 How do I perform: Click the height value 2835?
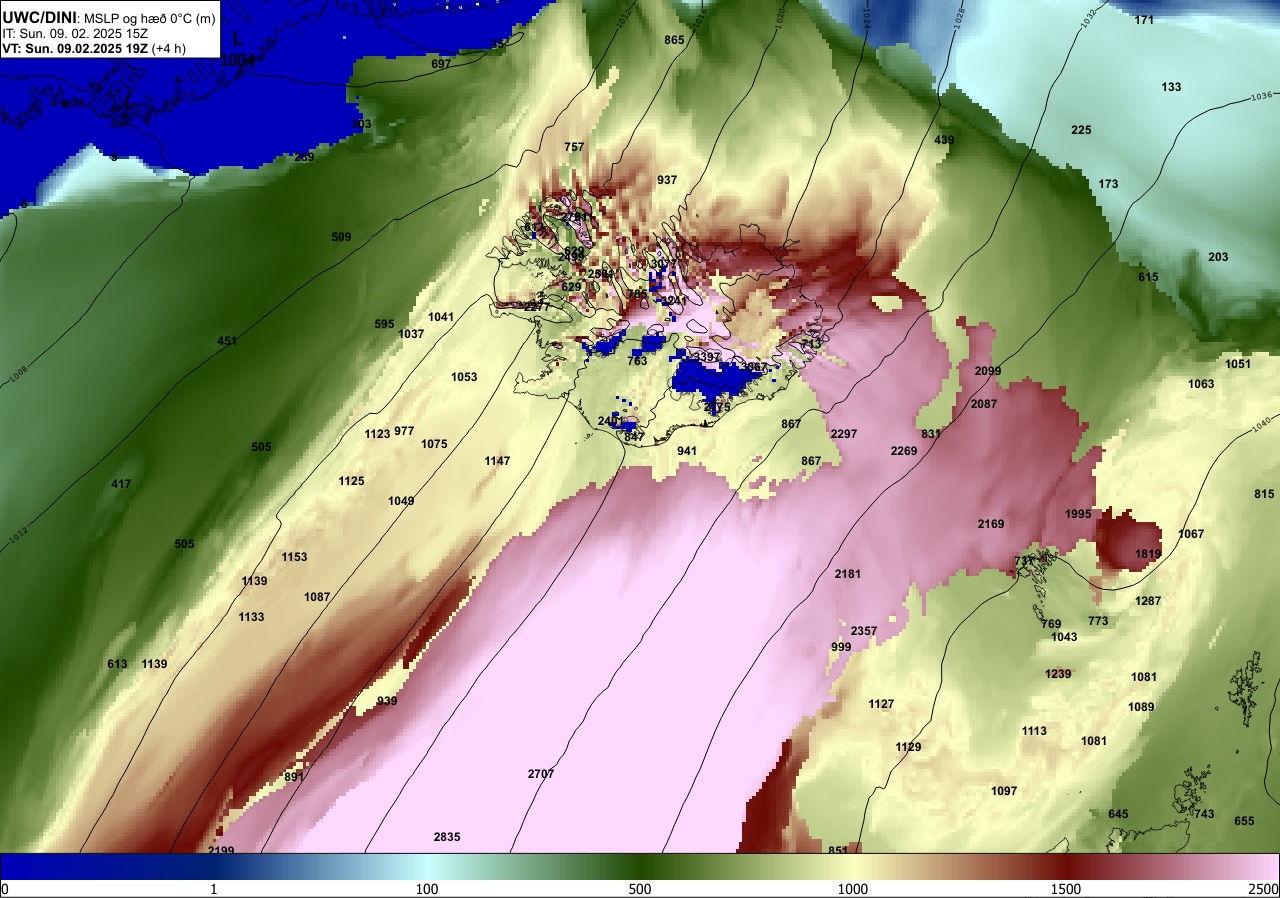click(x=447, y=837)
